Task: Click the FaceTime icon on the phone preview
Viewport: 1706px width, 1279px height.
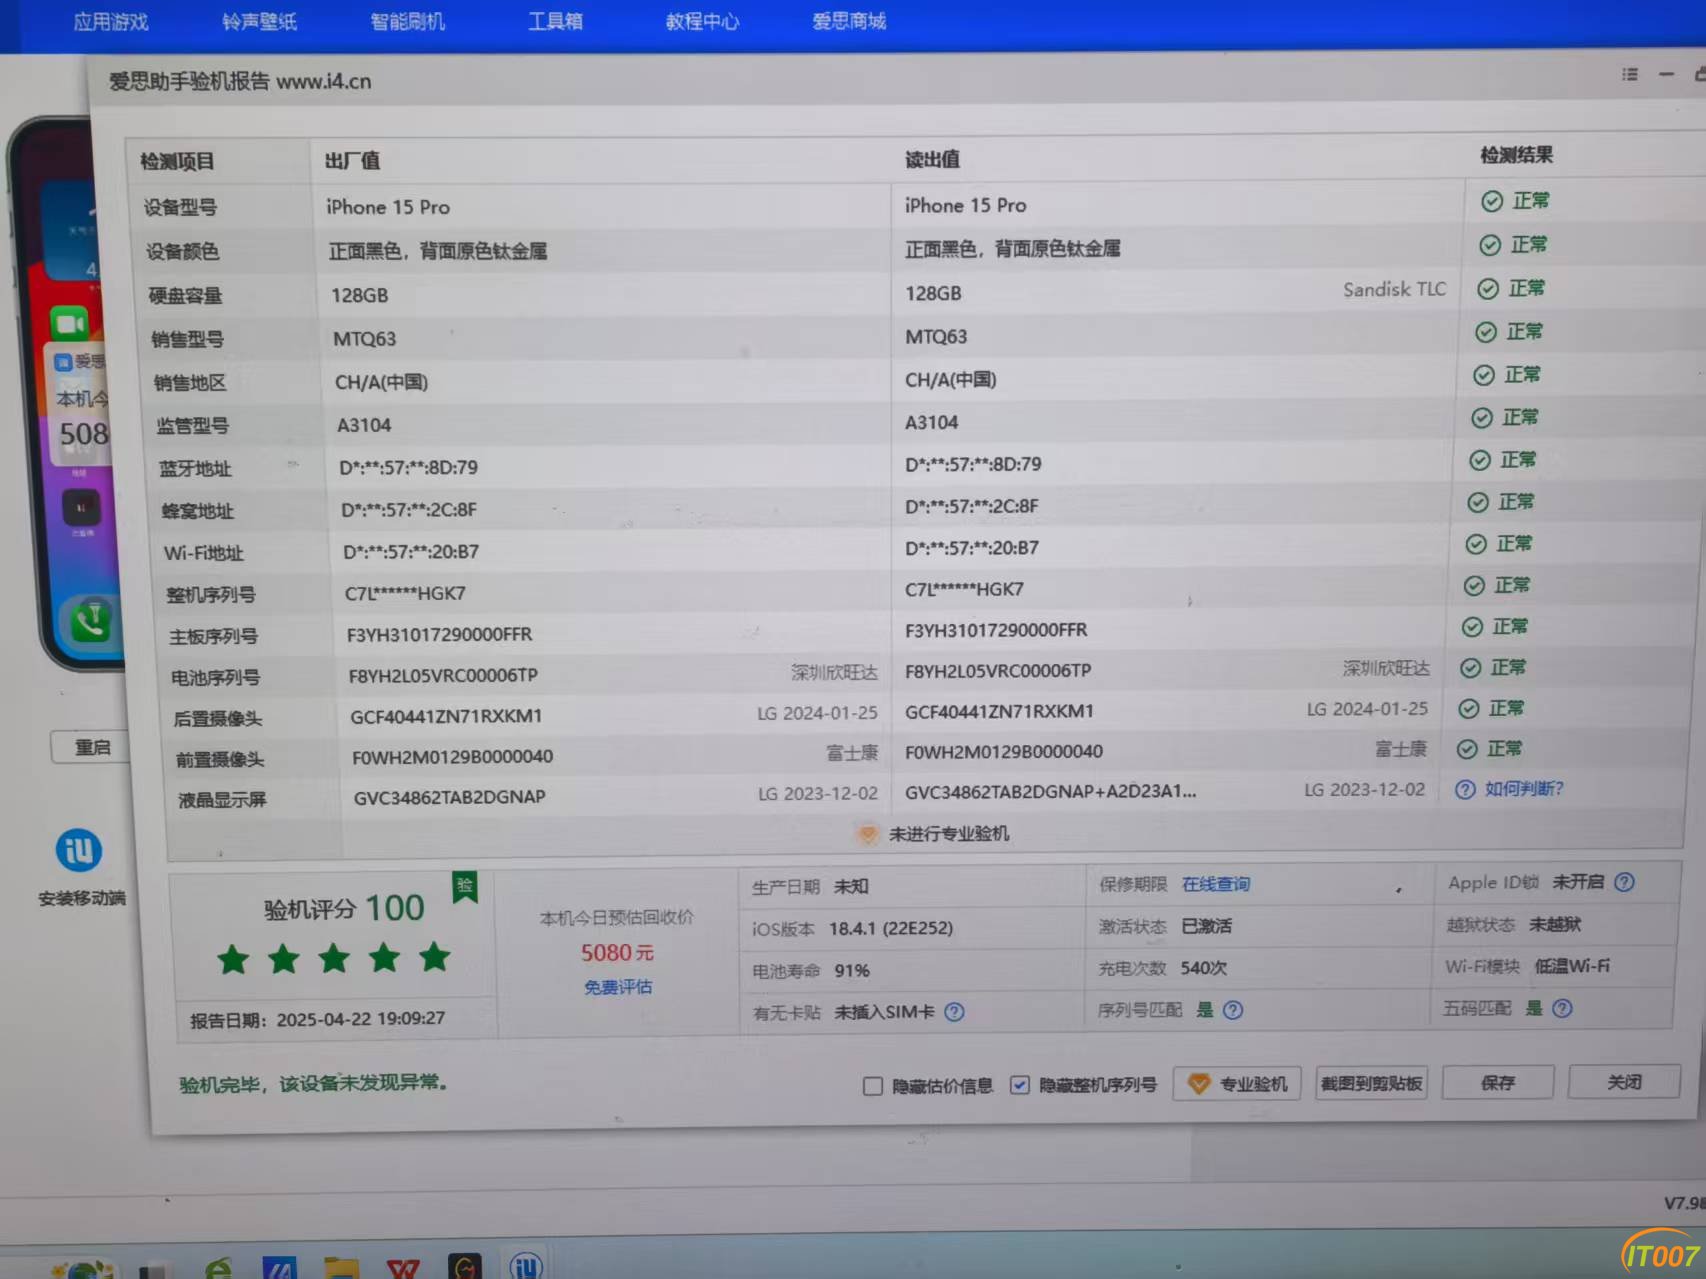Action: click(x=70, y=324)
